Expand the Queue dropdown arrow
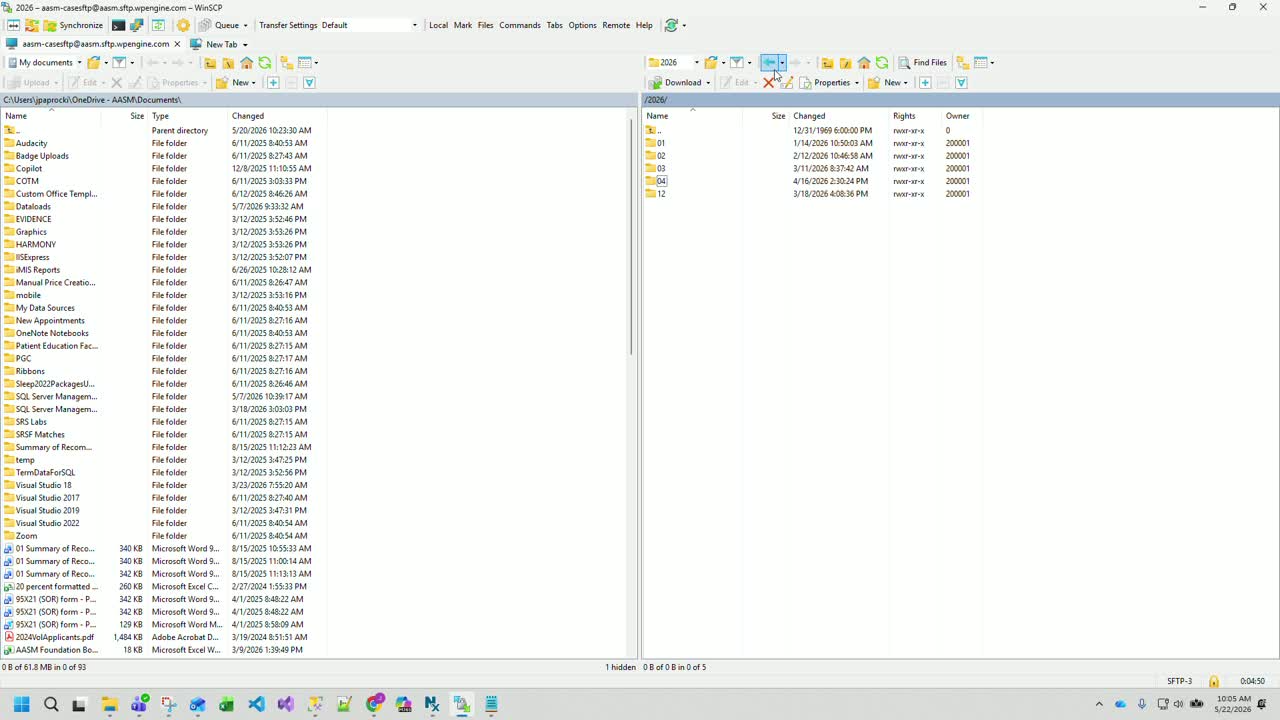Screen dimensions: 1280x720 [x=245, y=26]
